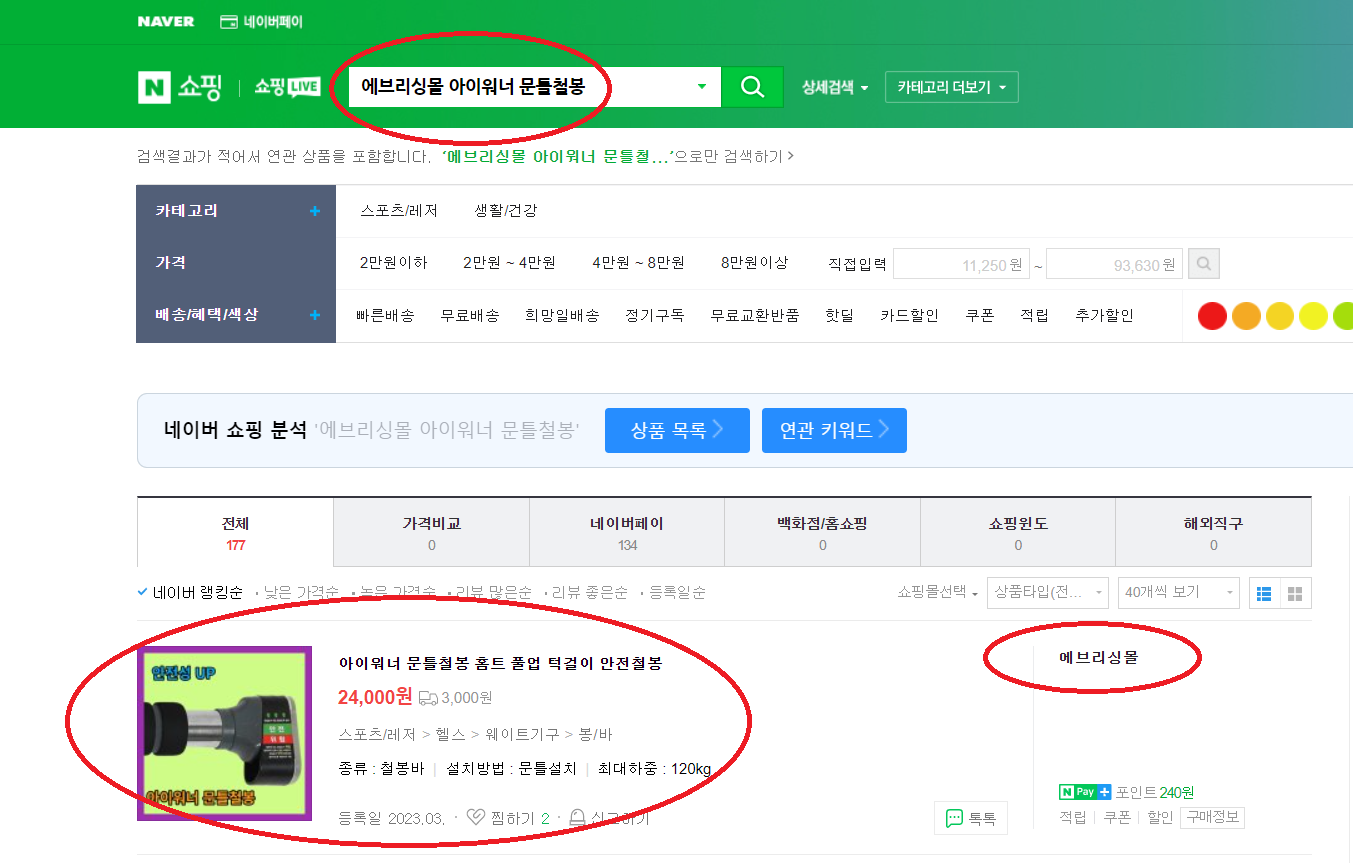Open 쇼핑몰선택 dropdown
Image resolution: width=1353 pixels, height=863 pixels.
point(938,593)
